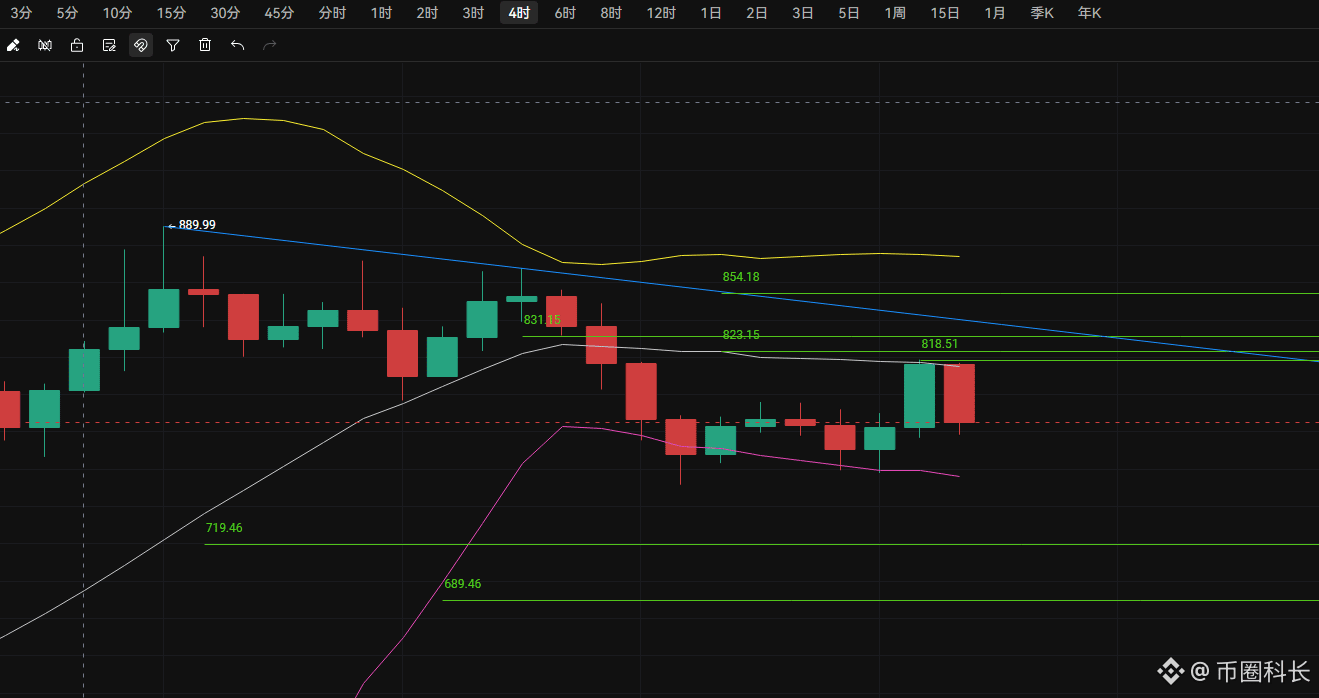Switch to 6时 timeframe
Viewport: 1319px width, 698px height.
[565, 13]
